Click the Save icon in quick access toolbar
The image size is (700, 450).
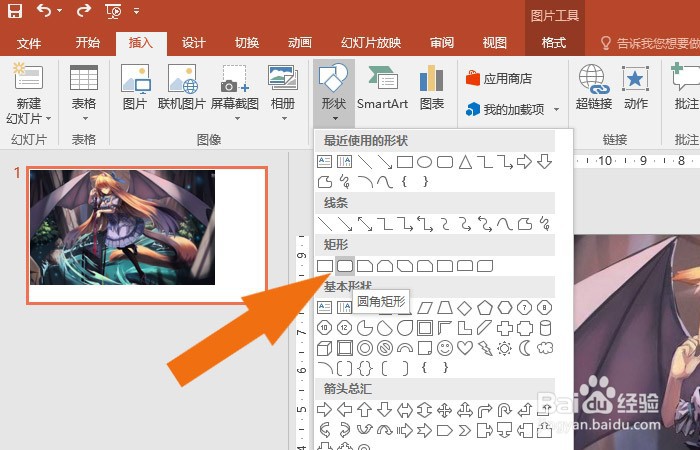(x=15, y=11)
